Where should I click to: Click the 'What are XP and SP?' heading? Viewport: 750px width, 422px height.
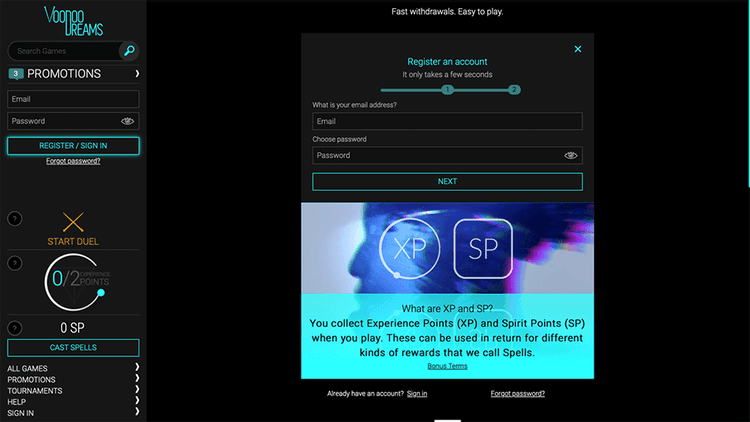point(447,309)
